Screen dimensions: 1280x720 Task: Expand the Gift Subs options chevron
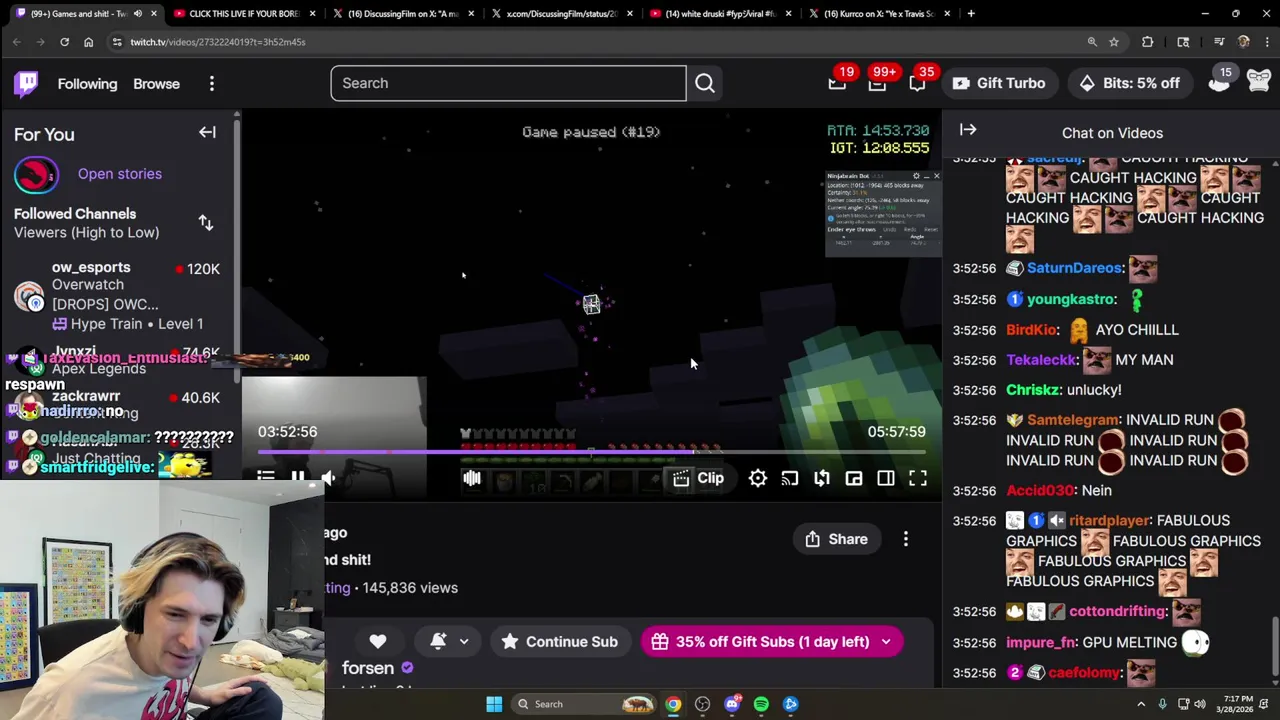tap(886, 642)
